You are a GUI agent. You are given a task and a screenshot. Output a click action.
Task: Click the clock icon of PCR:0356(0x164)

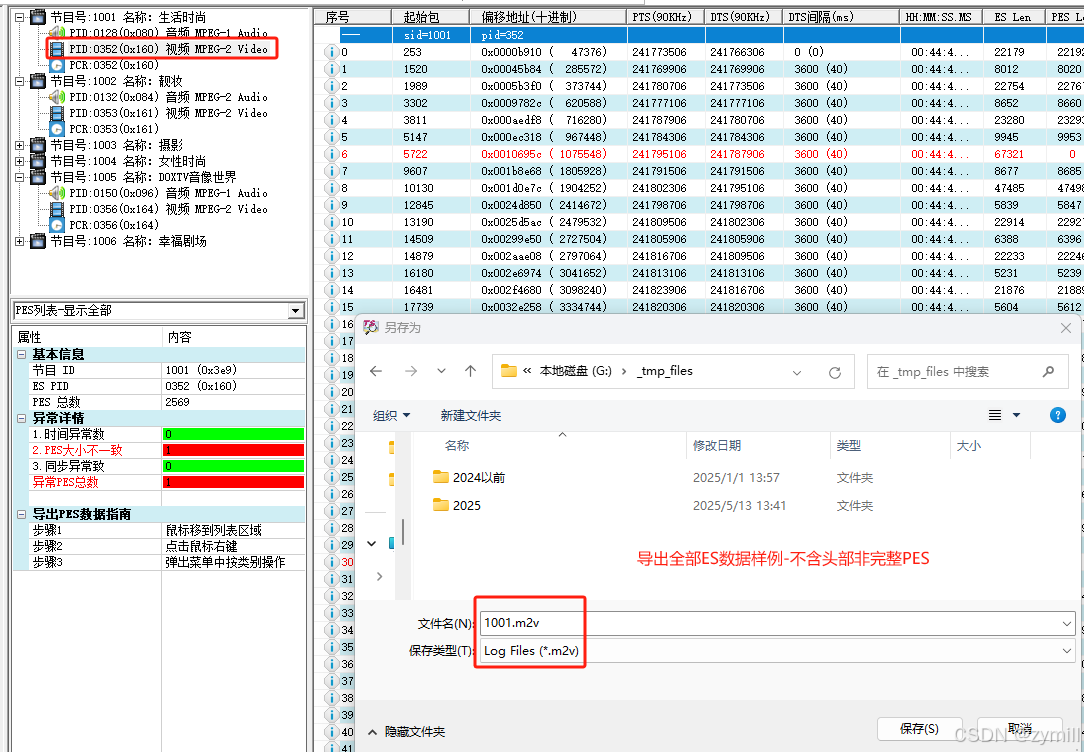57,225
